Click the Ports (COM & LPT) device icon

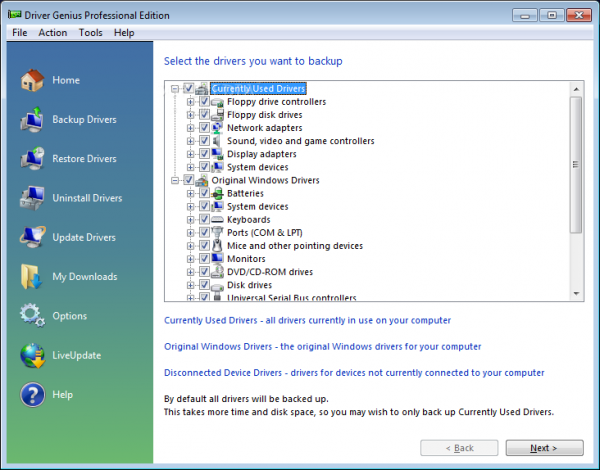click(217, 232)
